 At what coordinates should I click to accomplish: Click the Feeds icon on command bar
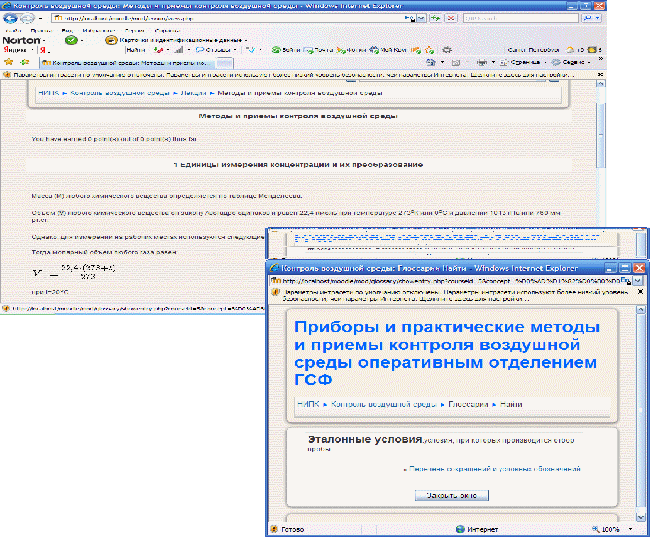pos(456,62)
